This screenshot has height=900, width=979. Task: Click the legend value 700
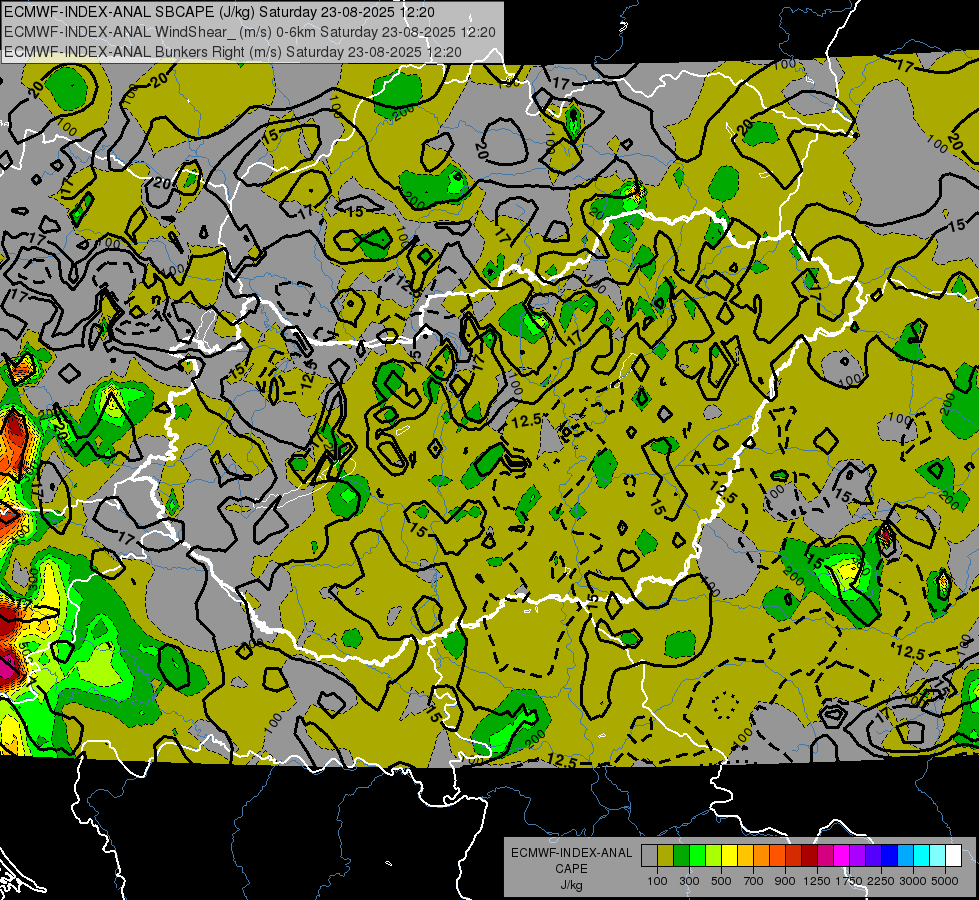(x=754, y=881)
